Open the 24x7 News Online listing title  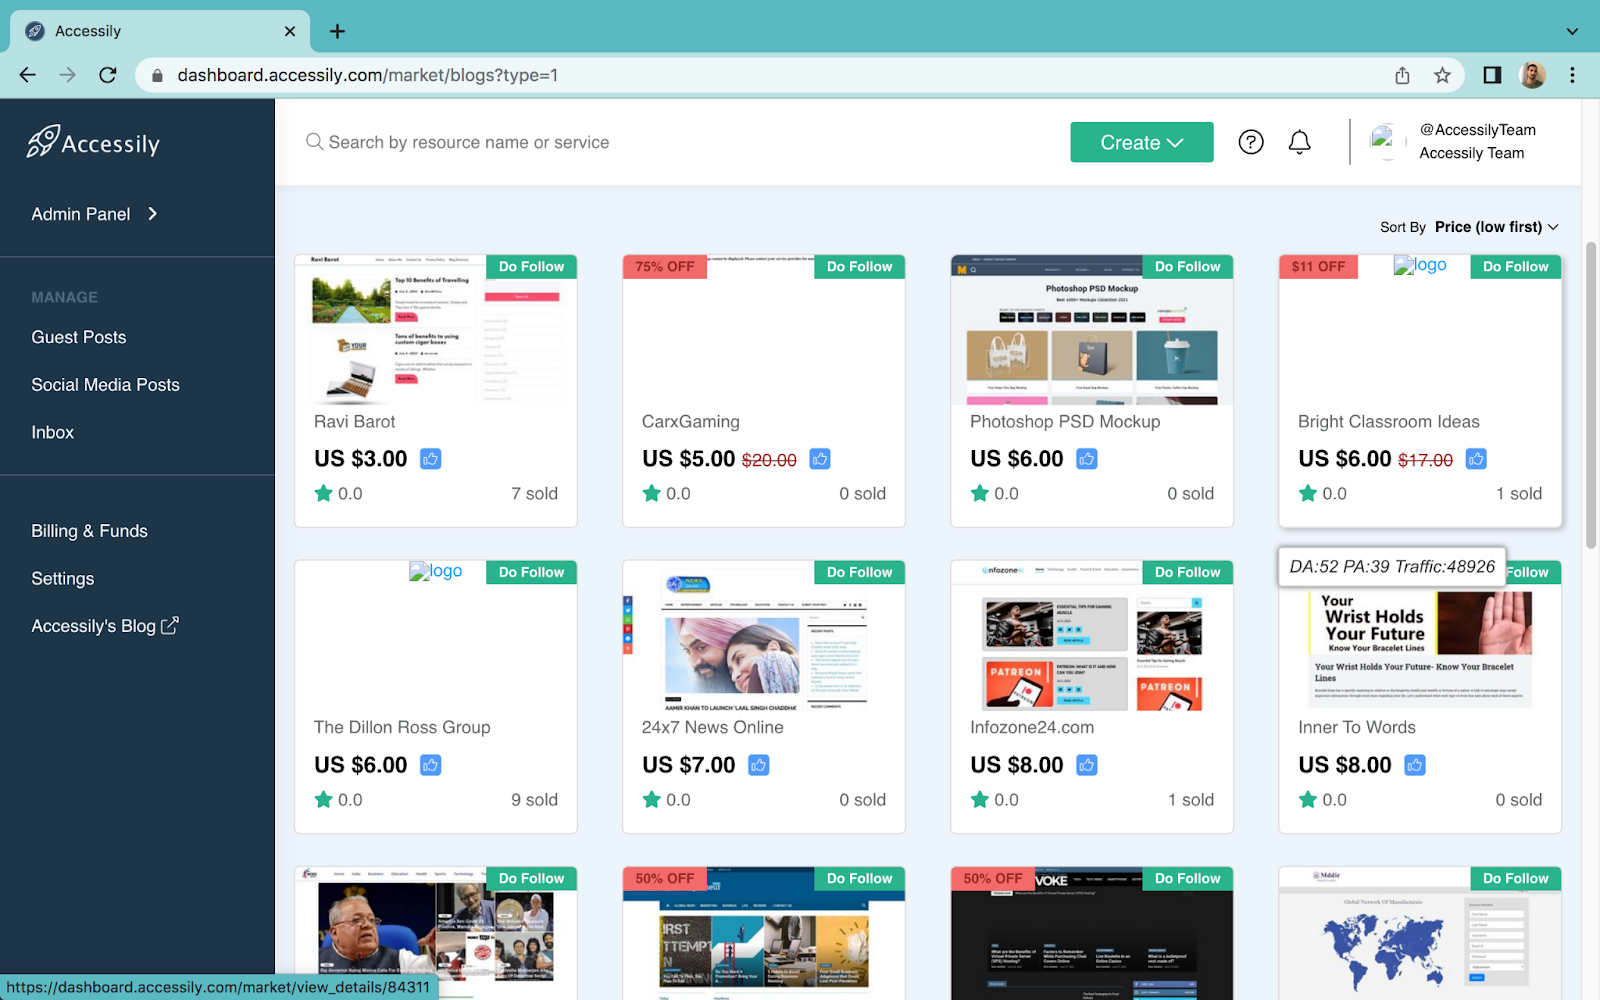pos(713,728)
